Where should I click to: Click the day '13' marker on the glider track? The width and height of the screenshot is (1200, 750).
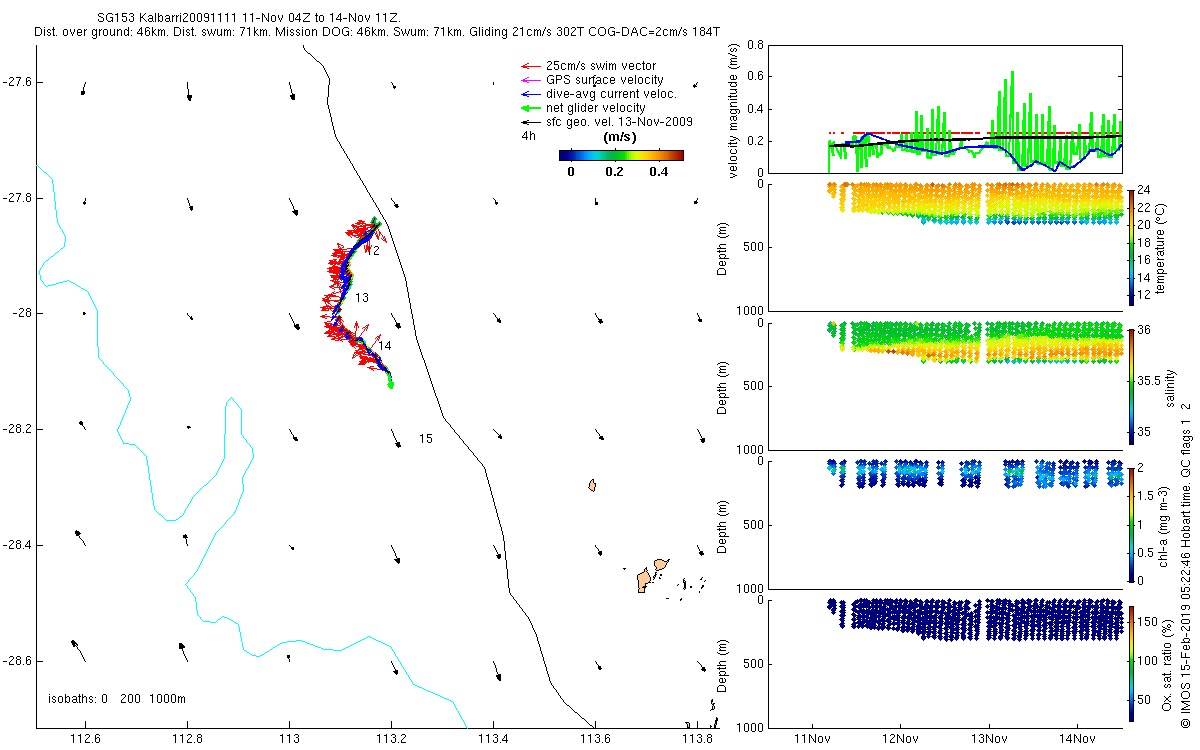point(362,298)
